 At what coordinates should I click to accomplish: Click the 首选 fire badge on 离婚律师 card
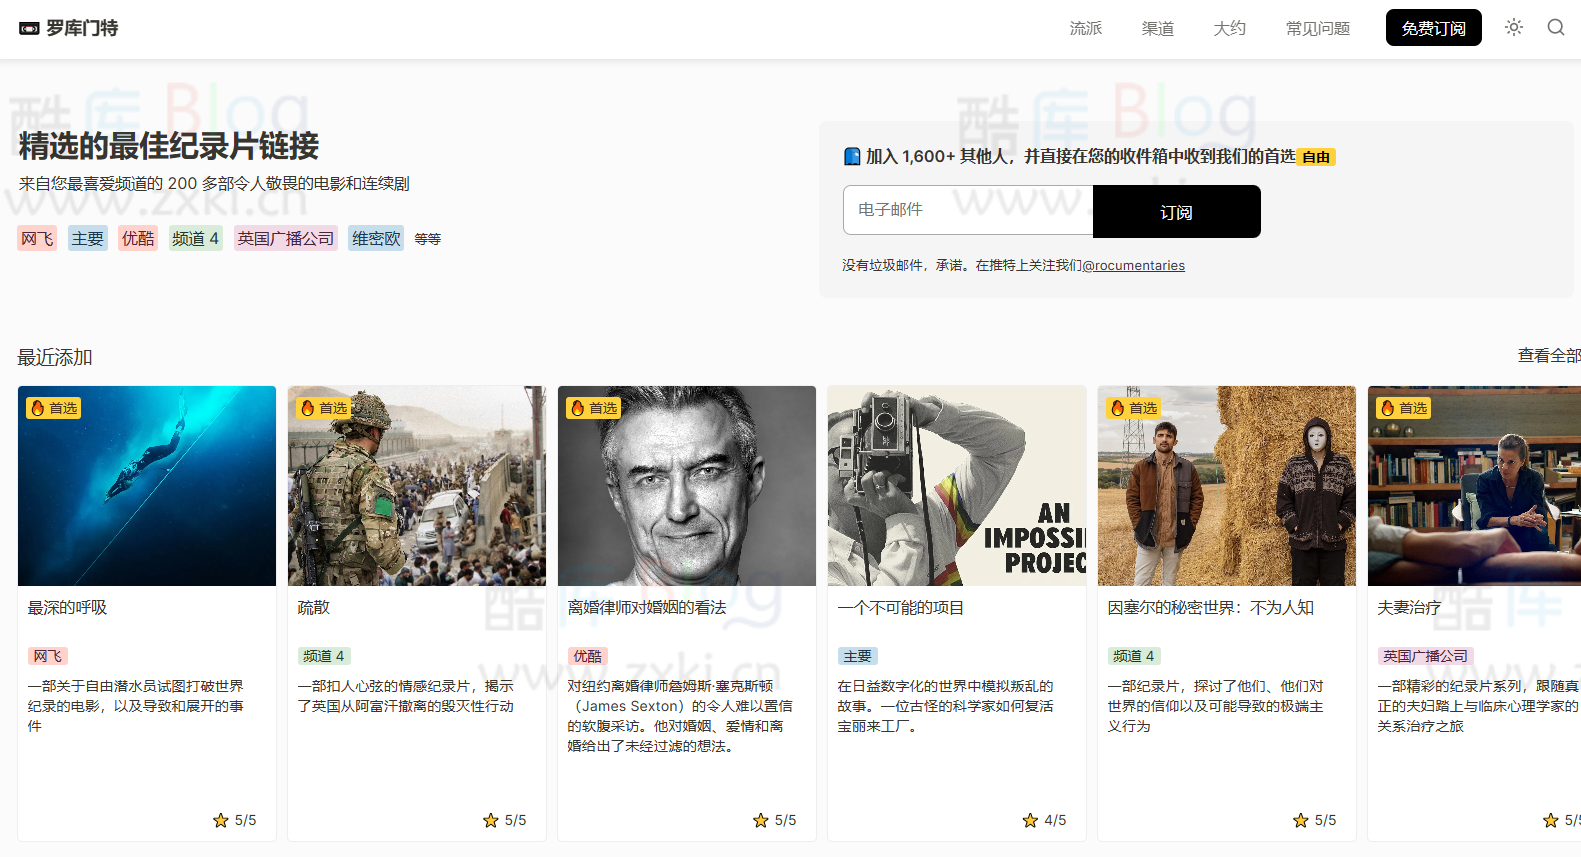[594, 408]
